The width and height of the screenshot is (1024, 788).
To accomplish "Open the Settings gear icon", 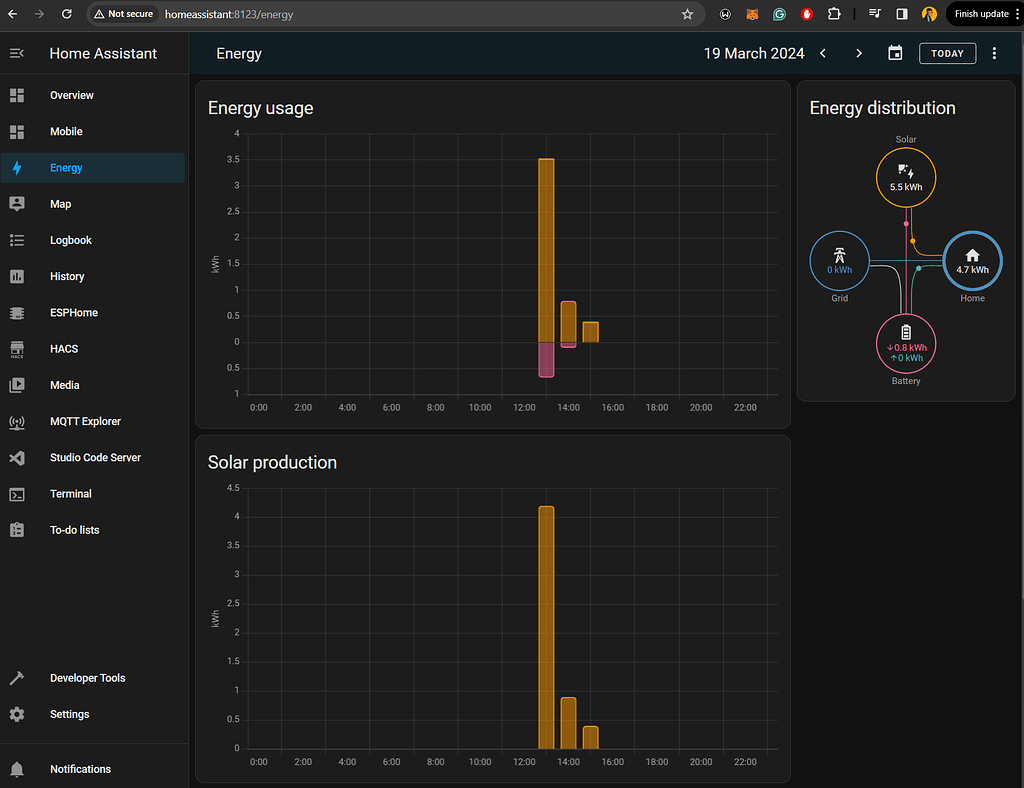I will coord(17,714).
